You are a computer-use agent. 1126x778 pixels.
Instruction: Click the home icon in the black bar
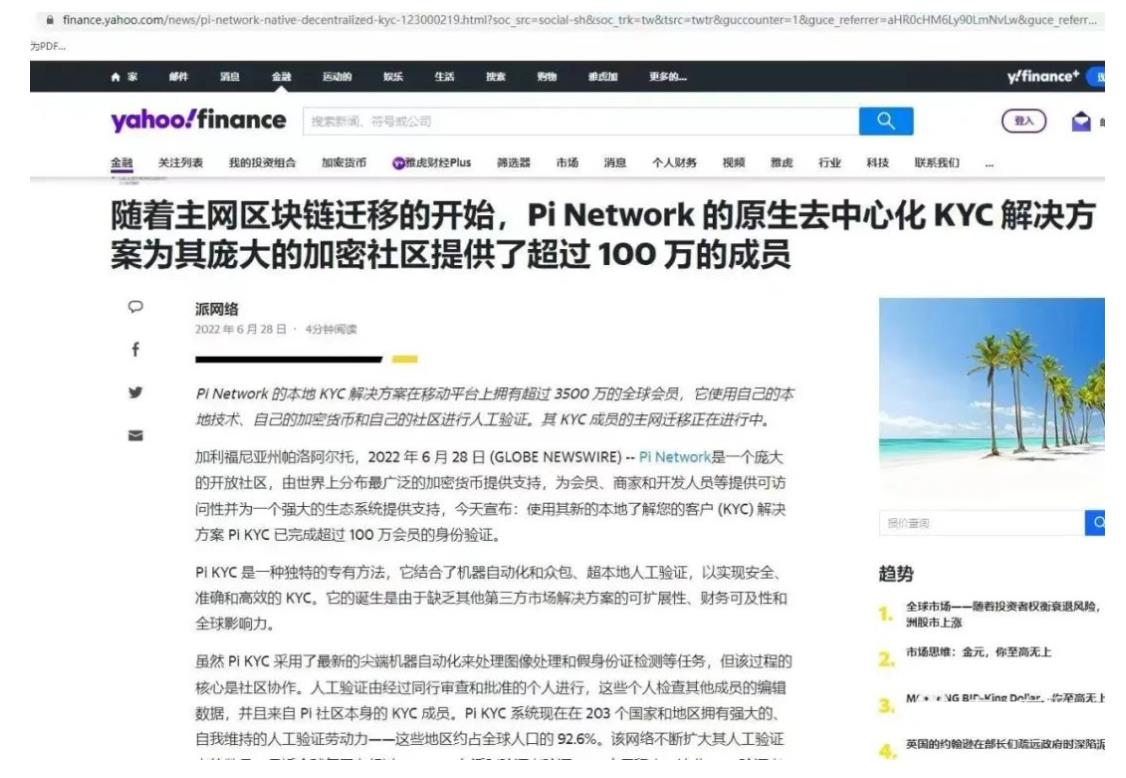click(x=116, y=77)
